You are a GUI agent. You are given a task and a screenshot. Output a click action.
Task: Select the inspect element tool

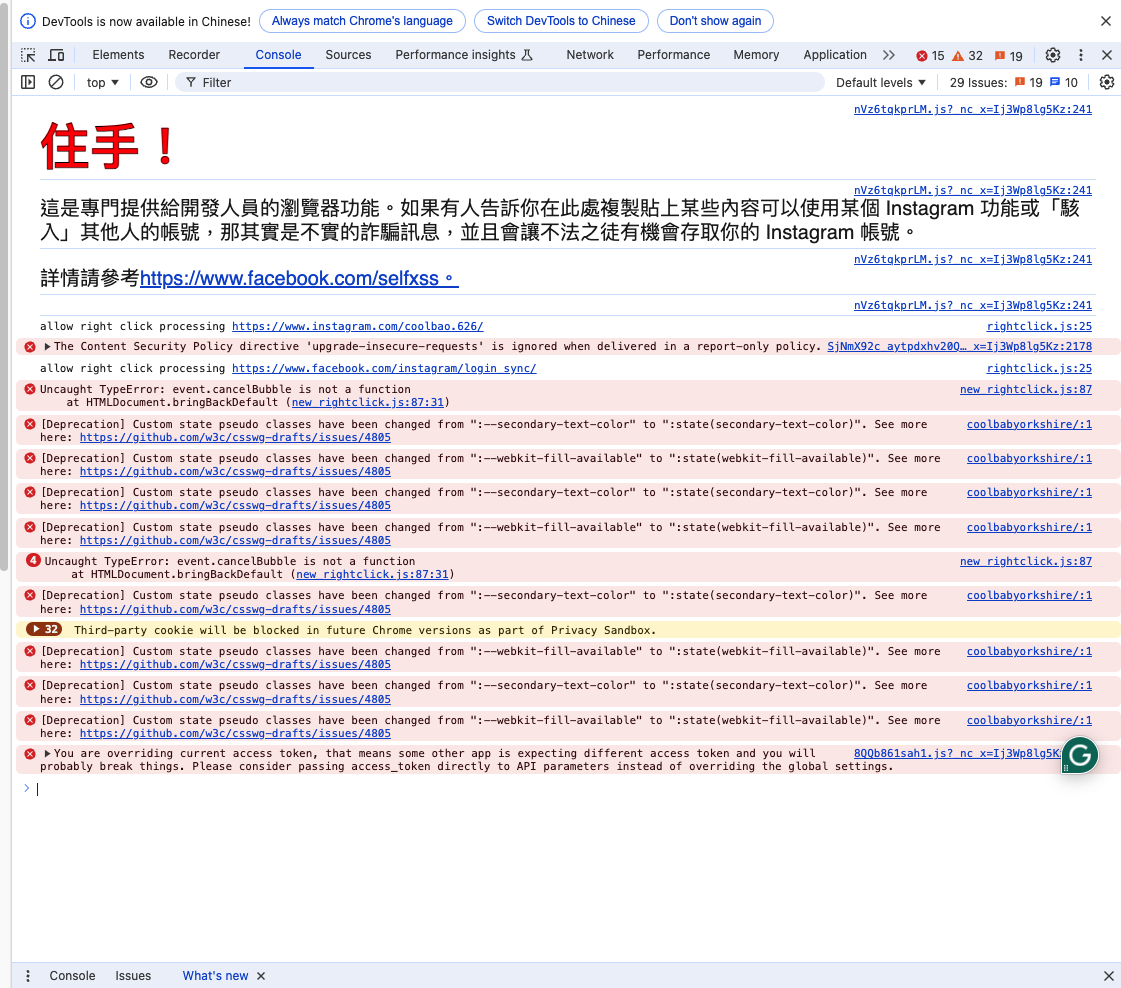coord(28,55)
